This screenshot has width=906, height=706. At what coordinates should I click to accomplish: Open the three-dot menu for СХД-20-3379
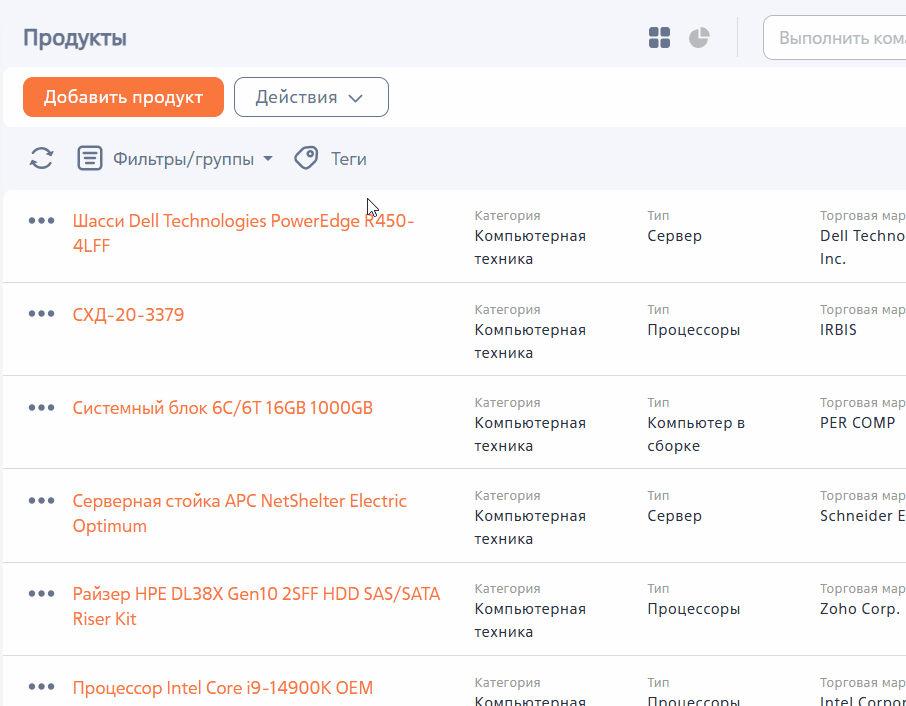coord(42,314)
